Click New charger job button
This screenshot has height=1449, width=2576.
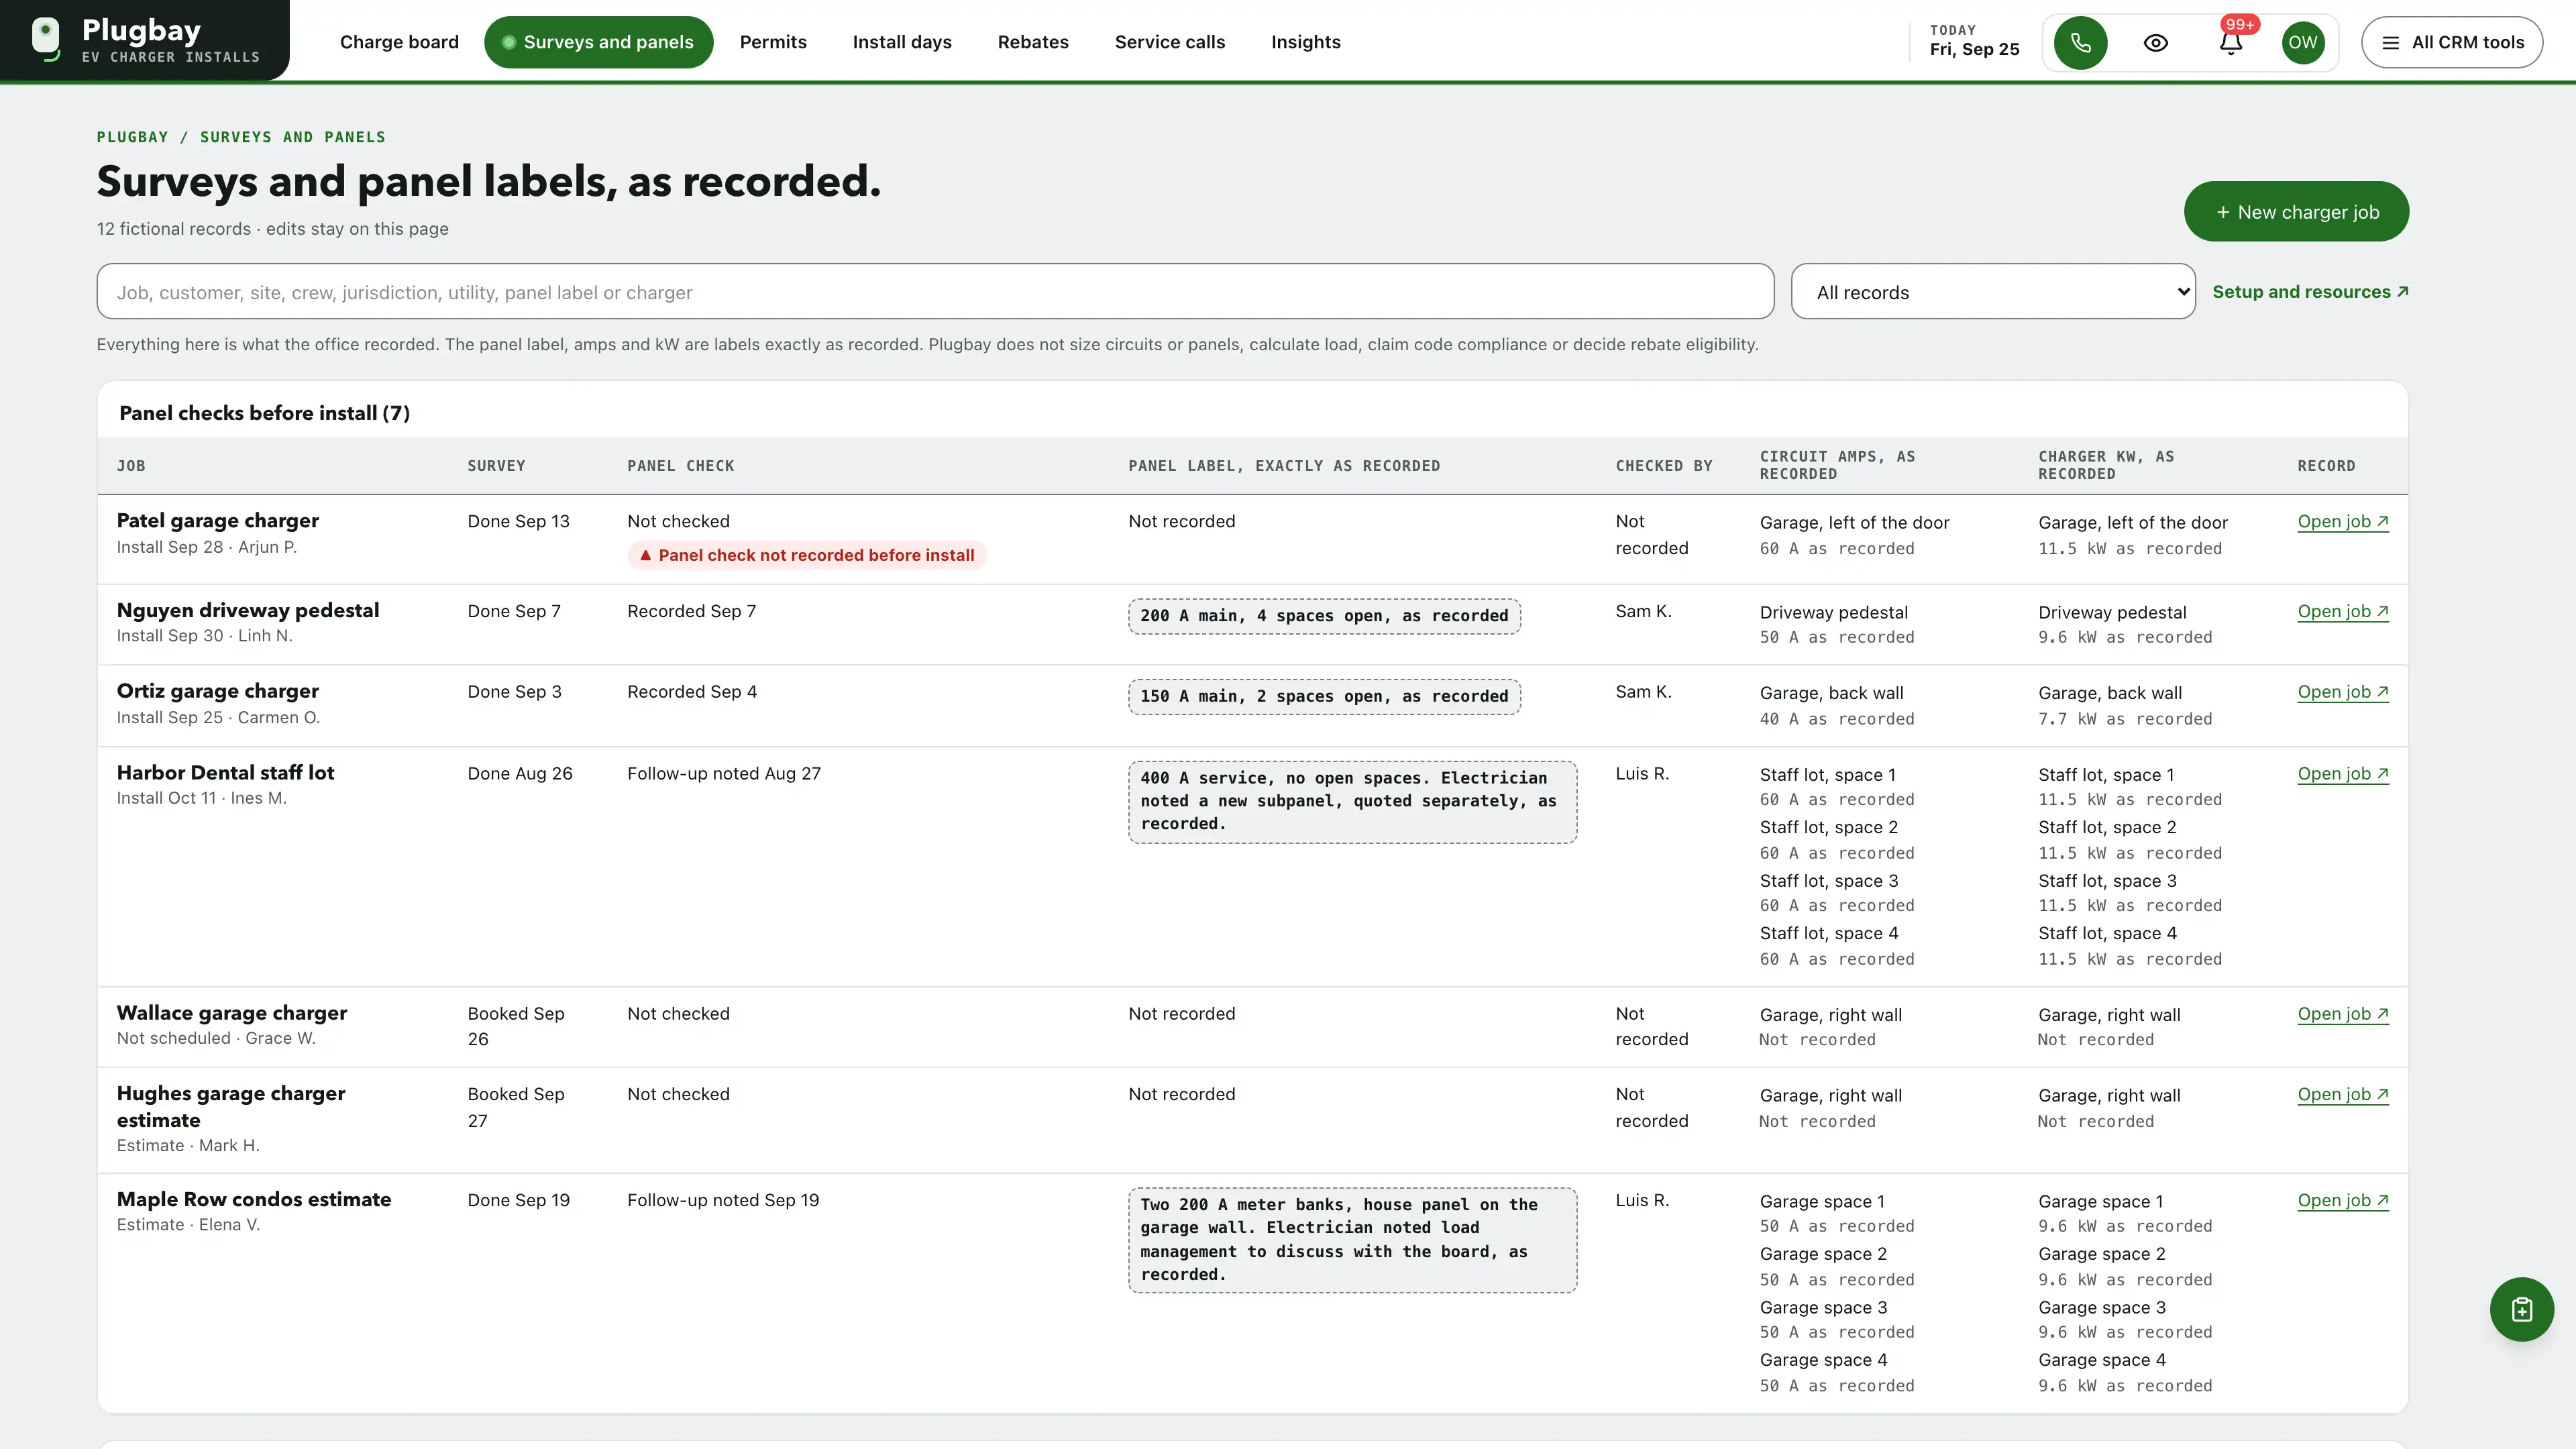point(2296,211)
